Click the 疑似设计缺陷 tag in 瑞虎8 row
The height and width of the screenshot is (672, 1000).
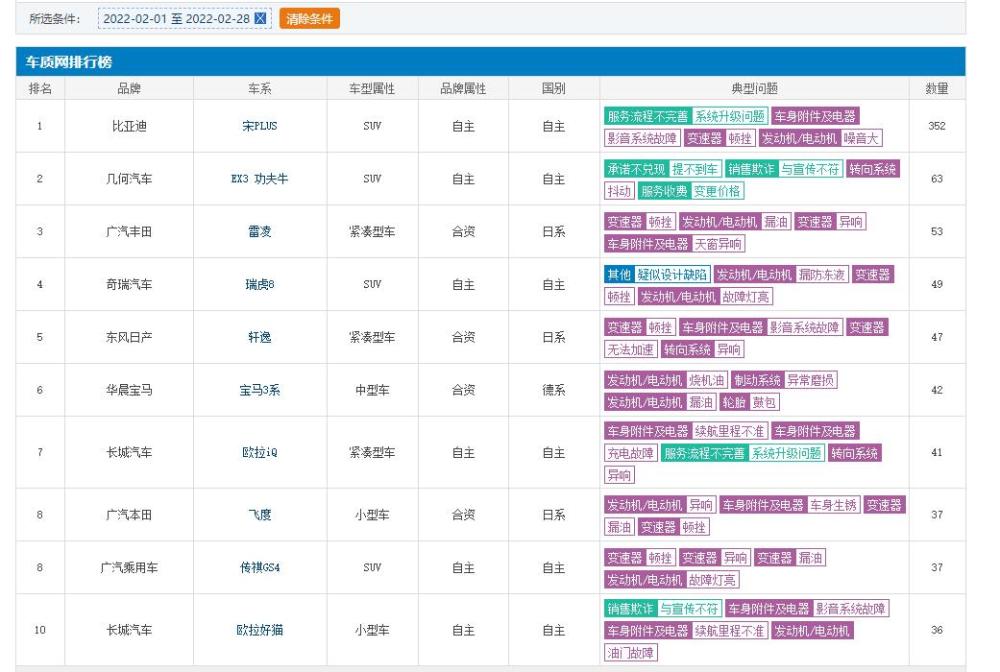click(672, 275)
